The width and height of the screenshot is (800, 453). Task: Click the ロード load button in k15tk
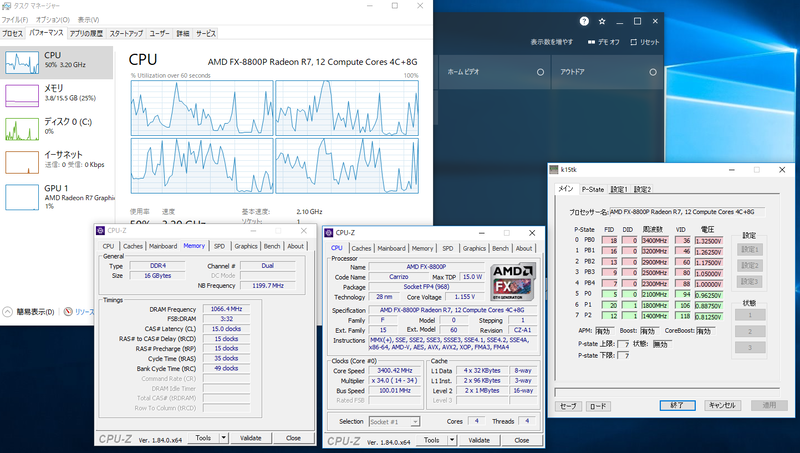(x=597, y=406)
